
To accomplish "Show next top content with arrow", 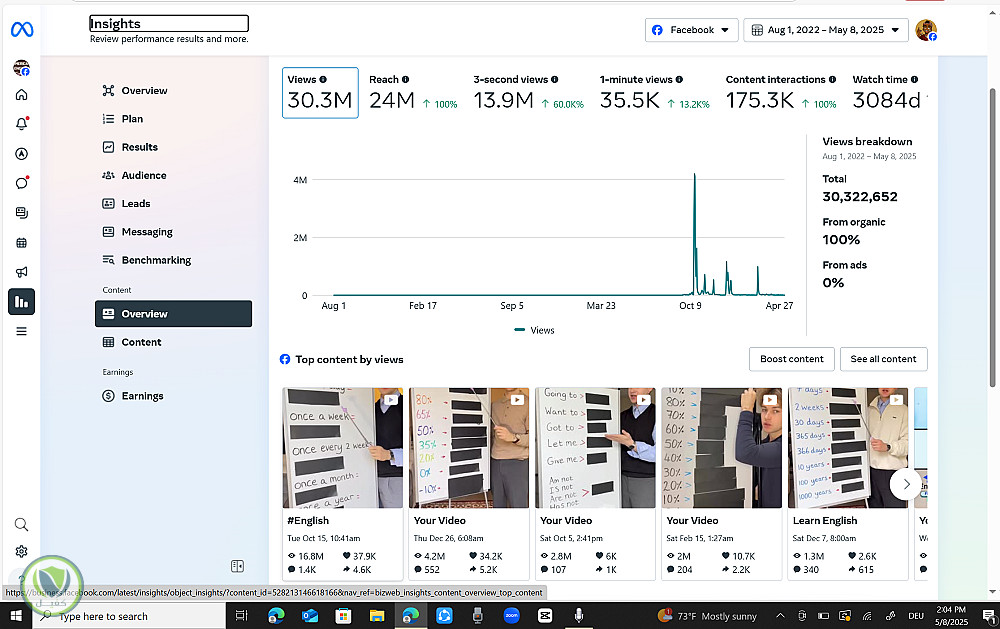I will [x=906, y=484].
